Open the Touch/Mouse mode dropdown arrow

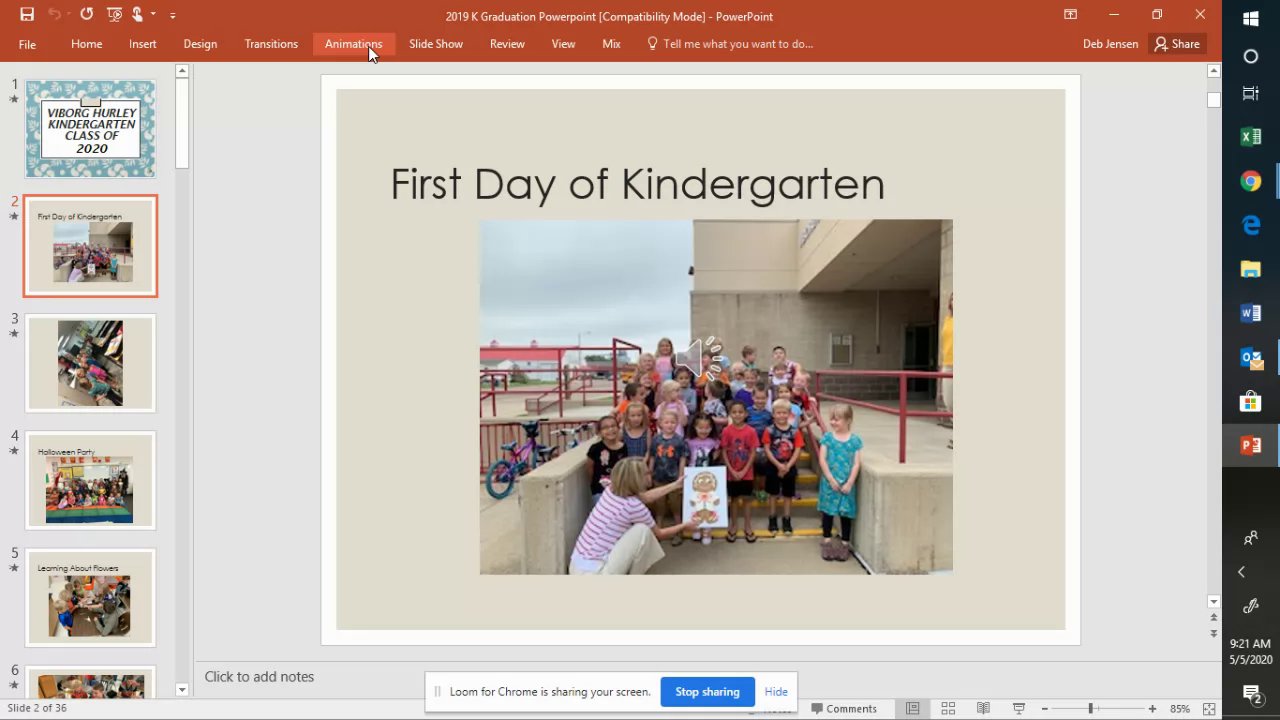click(153, 16)
